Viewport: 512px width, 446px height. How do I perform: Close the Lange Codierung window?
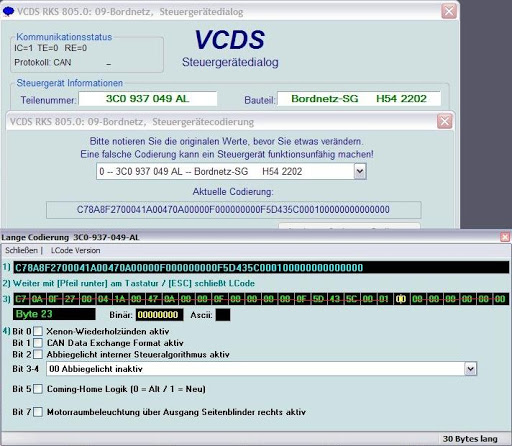[505, 237]
